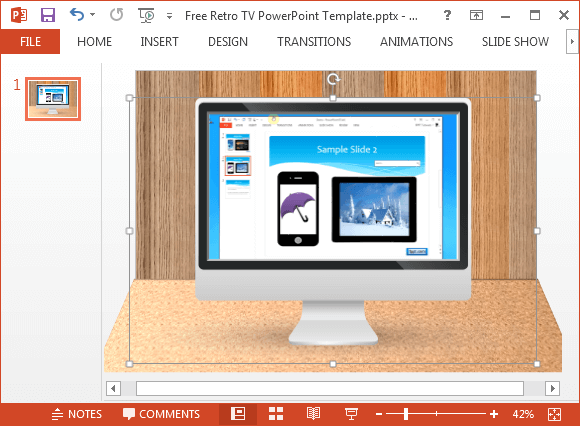This screenshot has width=580, height=426.
Task: Switch to the TRANSITIONS ribbon tab
Action: pyautogui.click(x=314, y=41)
